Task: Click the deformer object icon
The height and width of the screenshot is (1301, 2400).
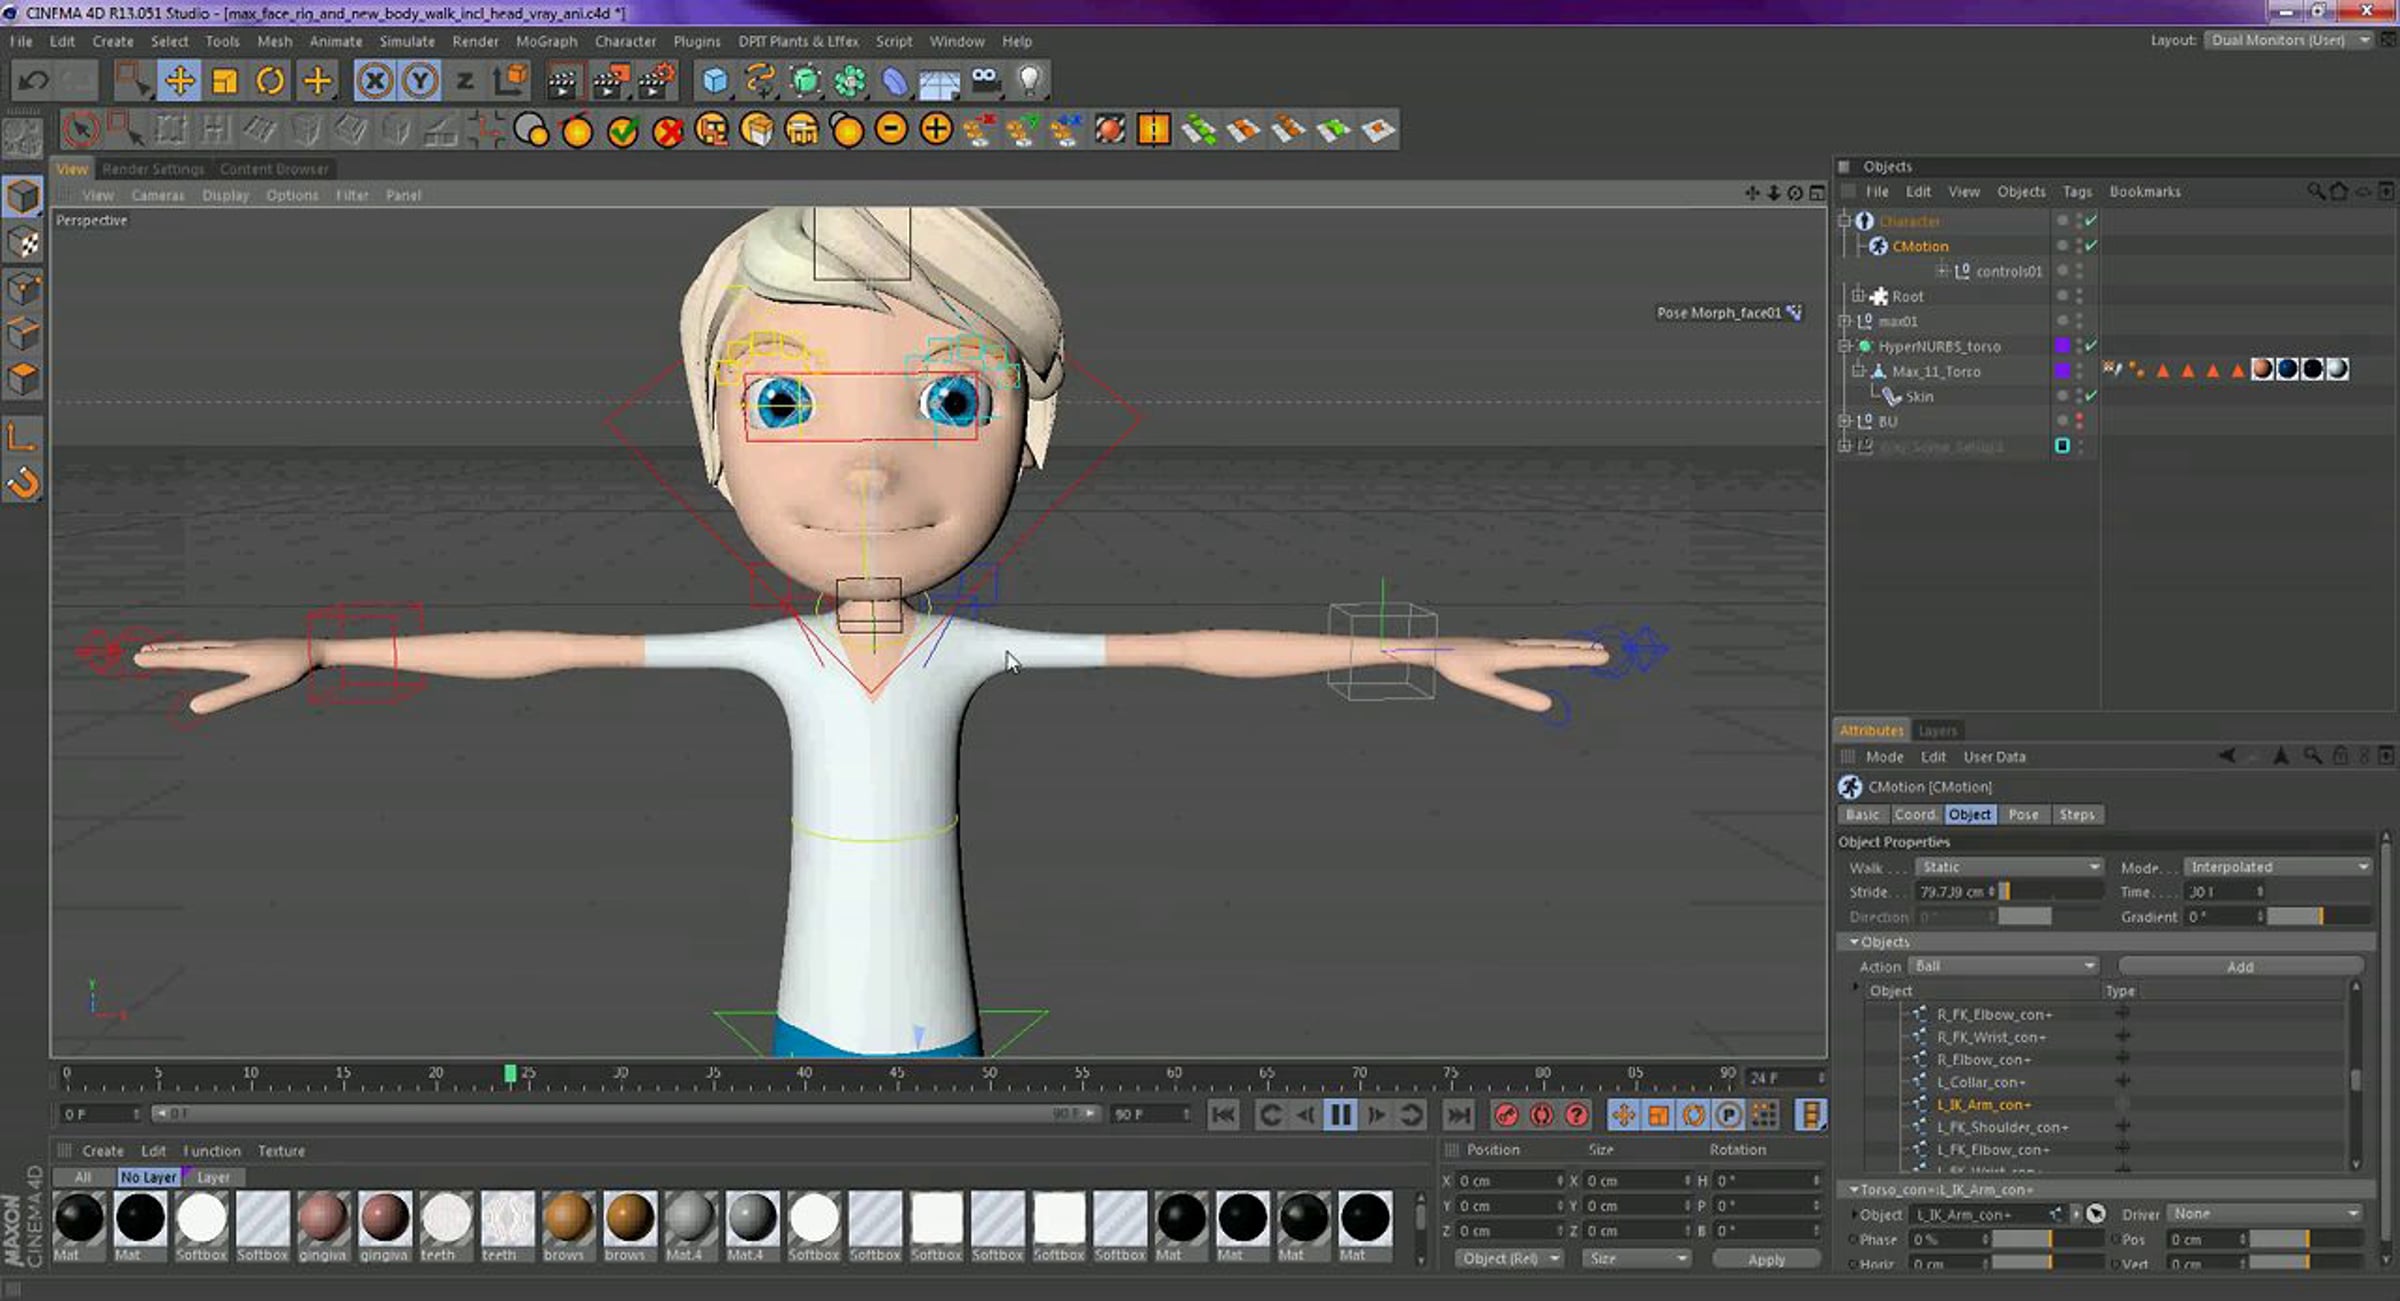Action: click(x=895, y=81)
